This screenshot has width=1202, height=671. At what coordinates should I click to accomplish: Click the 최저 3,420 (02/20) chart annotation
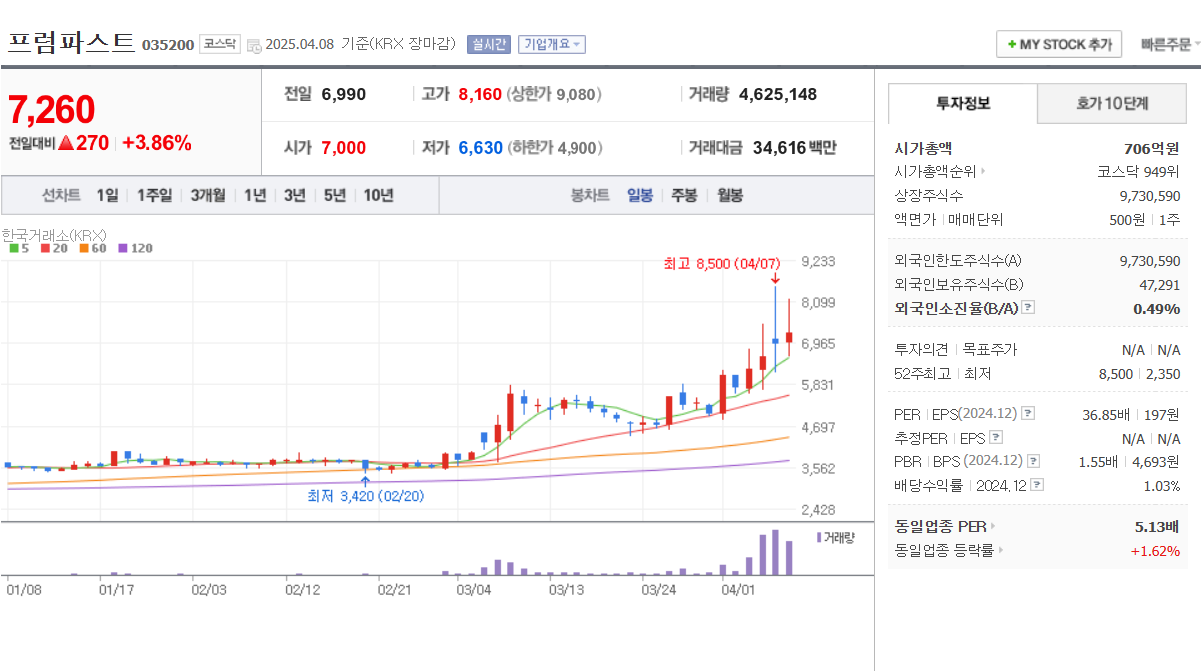click(x=365, y=496)
